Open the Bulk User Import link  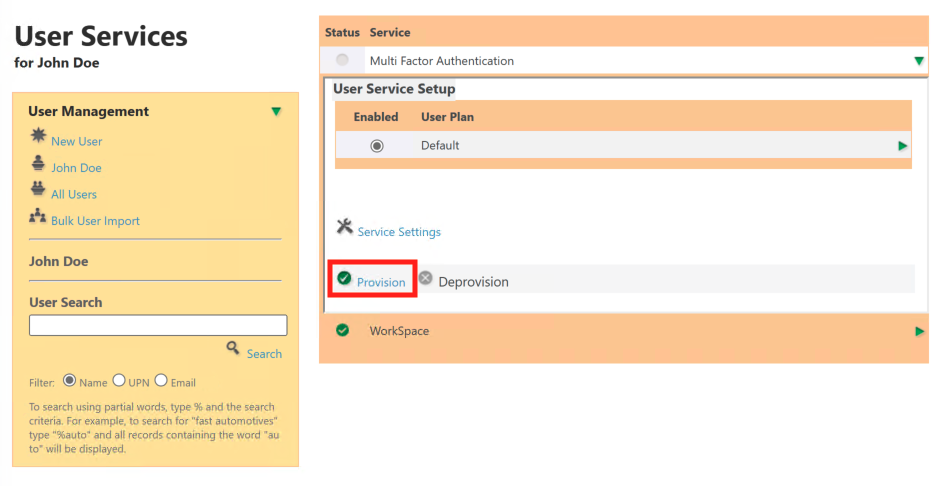click(x=95, y=221)
